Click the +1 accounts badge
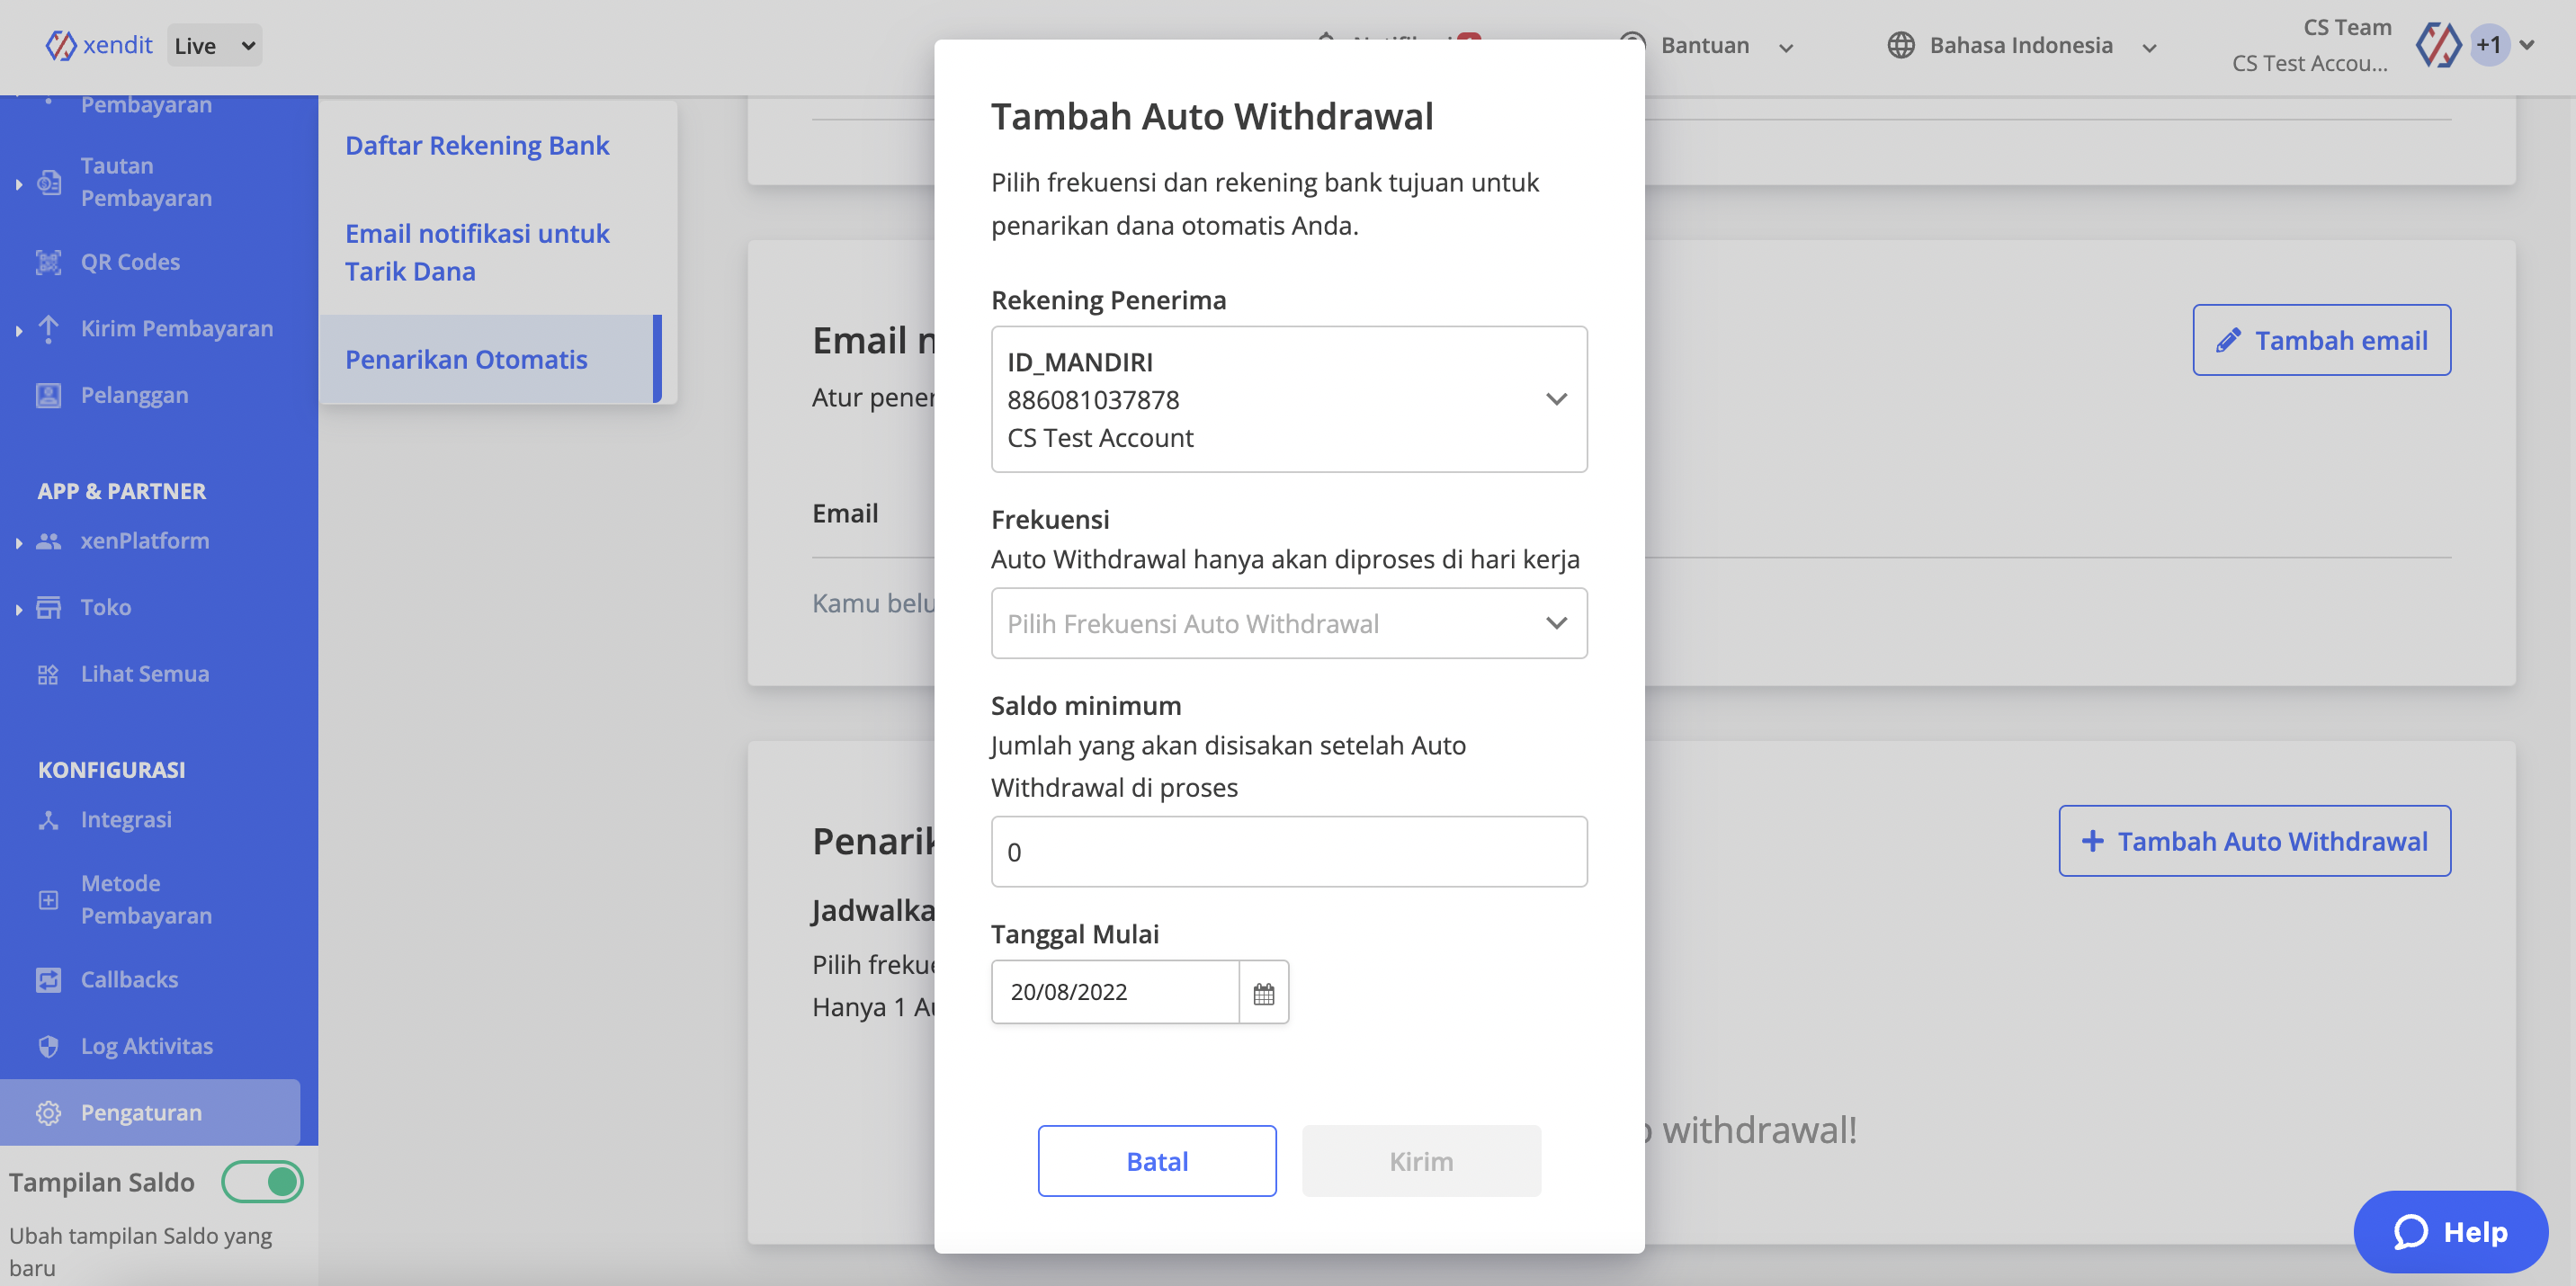This screenshot has width=2576, height=1286. 2488,45
